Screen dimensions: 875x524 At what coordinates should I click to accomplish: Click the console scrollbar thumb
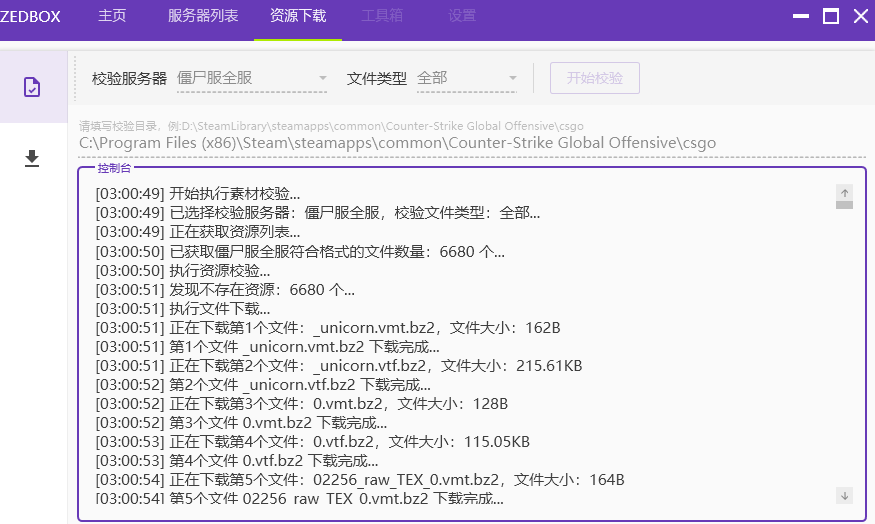pos(844,205)
